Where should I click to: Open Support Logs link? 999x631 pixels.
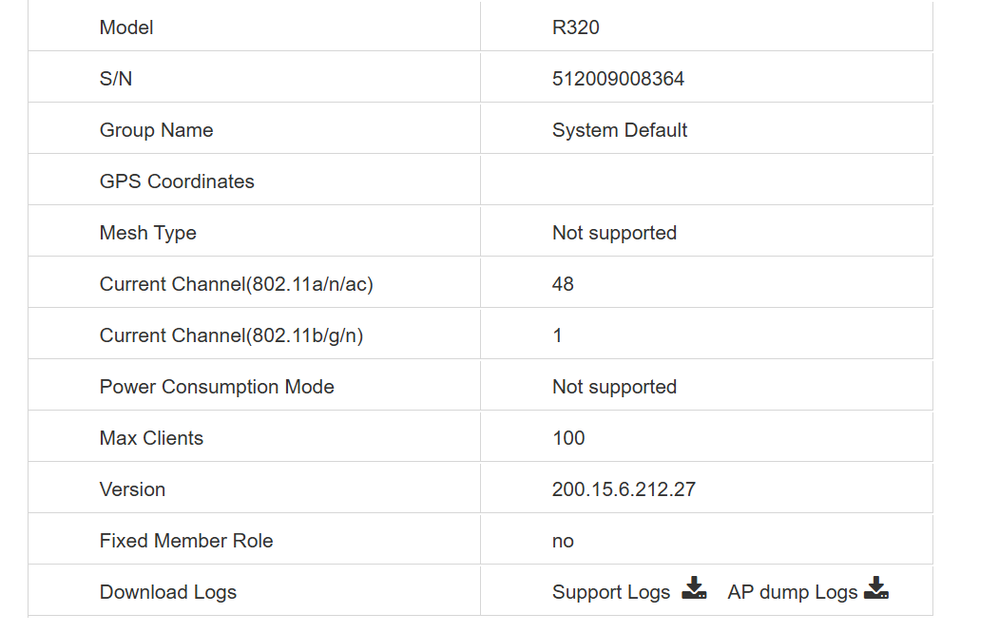click(x=611, y=592)
